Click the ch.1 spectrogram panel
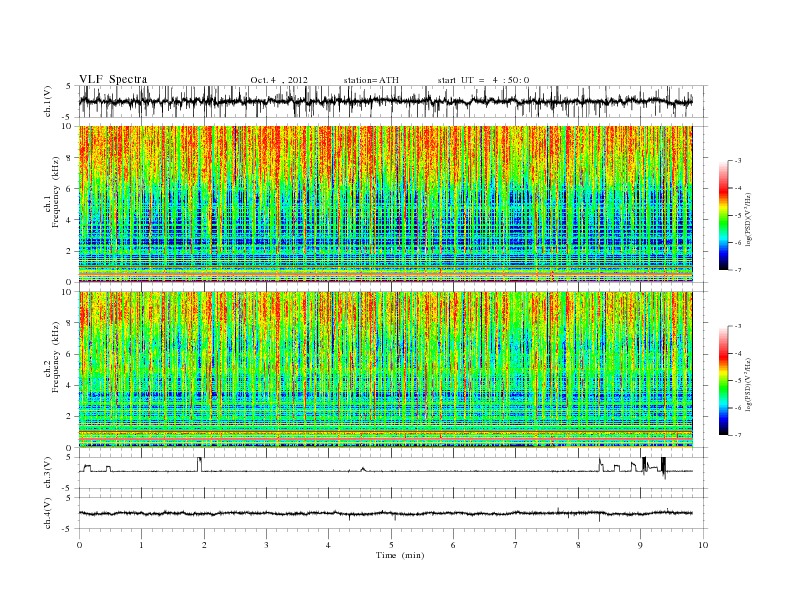Viewport: 792px width, 612px height. [386, 204]
